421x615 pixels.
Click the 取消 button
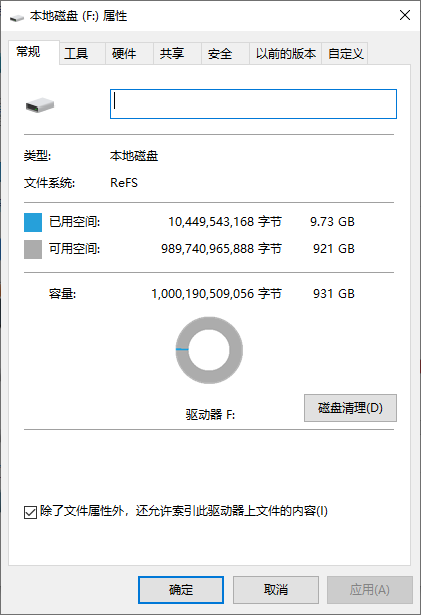tap(276, 590)
